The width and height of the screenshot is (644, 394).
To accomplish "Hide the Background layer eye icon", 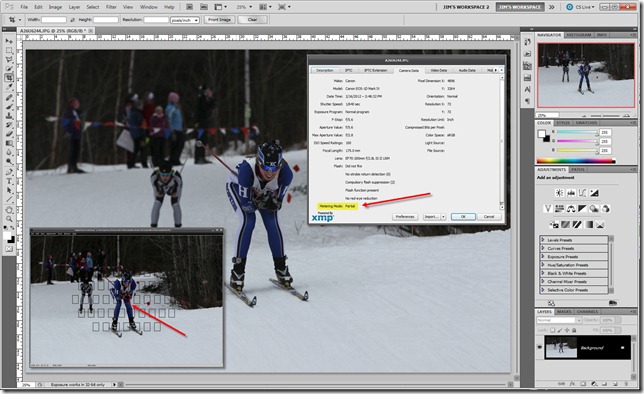I will [540, 347].
